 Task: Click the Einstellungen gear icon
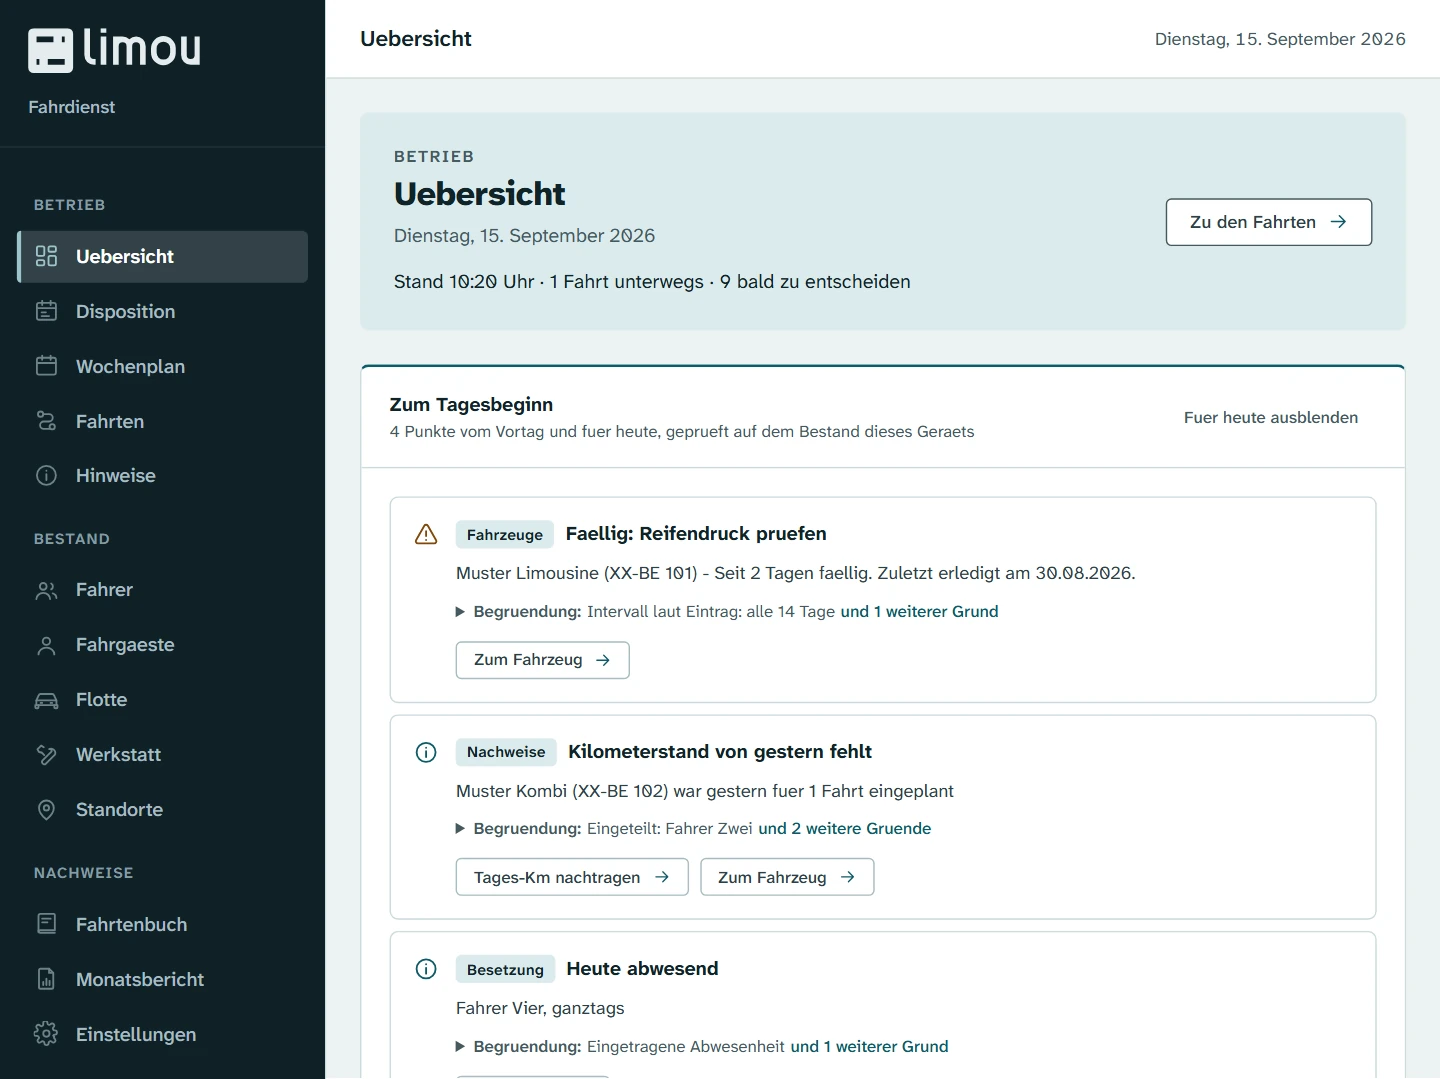click(46, 1034)
